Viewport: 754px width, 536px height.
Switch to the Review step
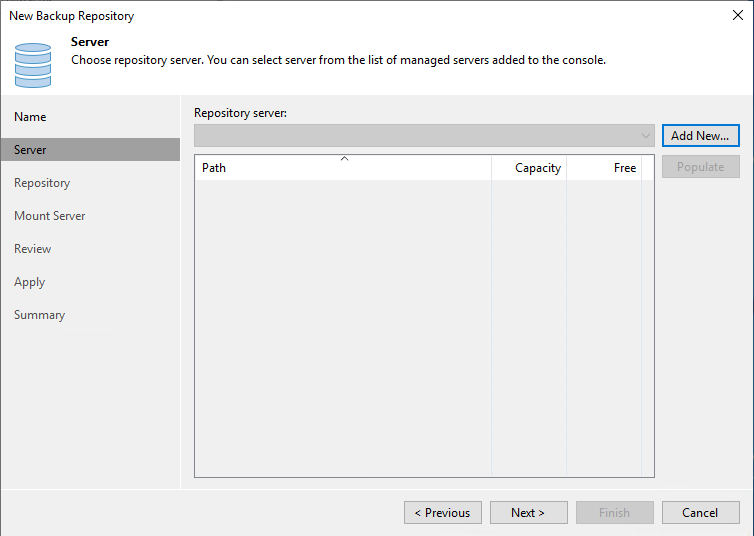tap(32, 249)
